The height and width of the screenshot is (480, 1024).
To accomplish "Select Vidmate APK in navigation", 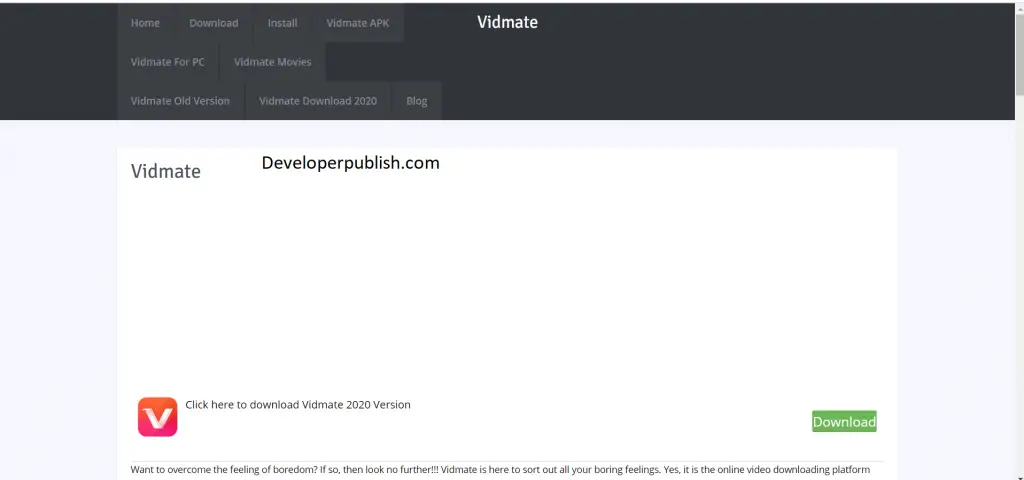I will coord(358,23).
